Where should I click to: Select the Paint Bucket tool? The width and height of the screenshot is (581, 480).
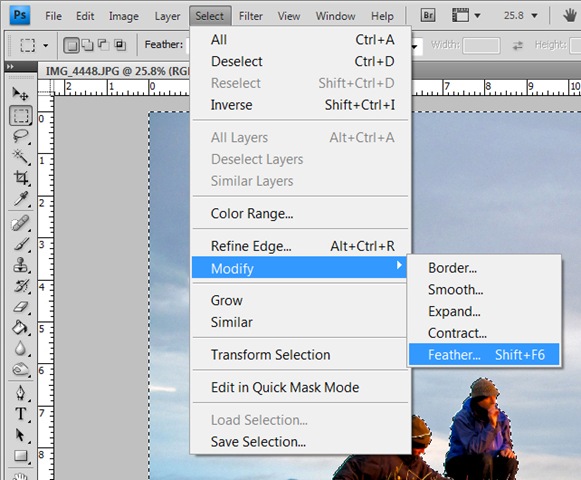(20, 328)
